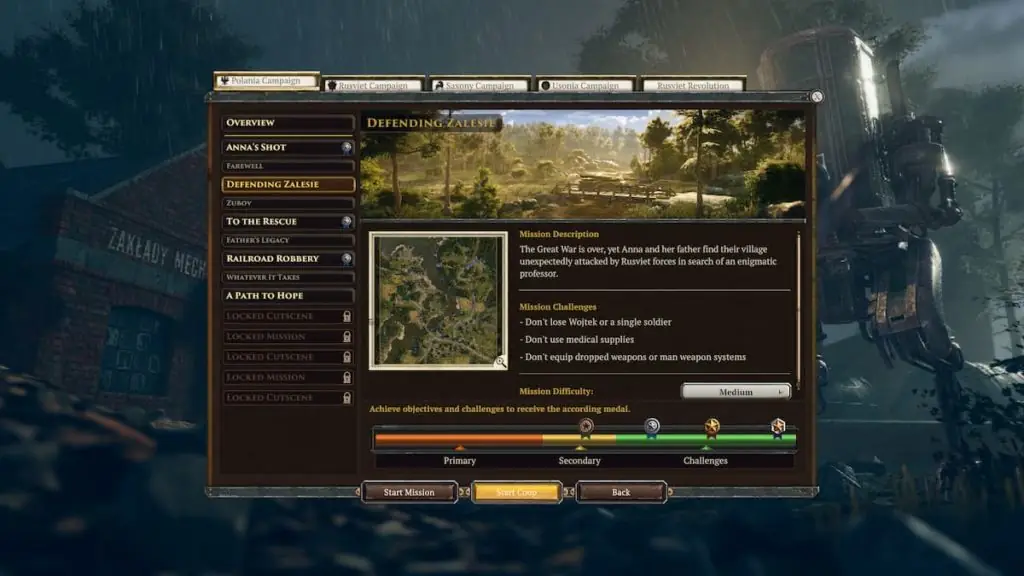
Task: Click the mission minimap thumbnail
Action: 438,300
